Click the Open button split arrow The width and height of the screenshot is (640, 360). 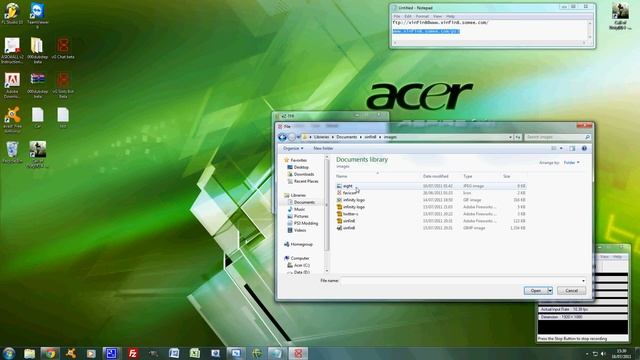(550, 291)
